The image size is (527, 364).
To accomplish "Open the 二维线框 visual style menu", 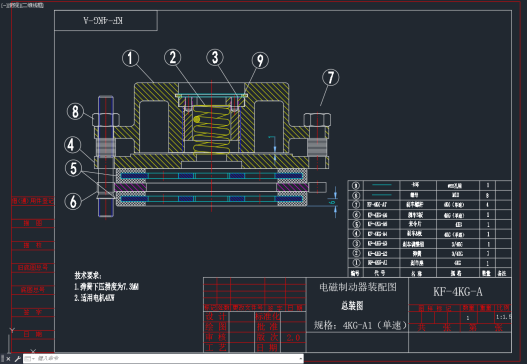I will click(33, 5).
